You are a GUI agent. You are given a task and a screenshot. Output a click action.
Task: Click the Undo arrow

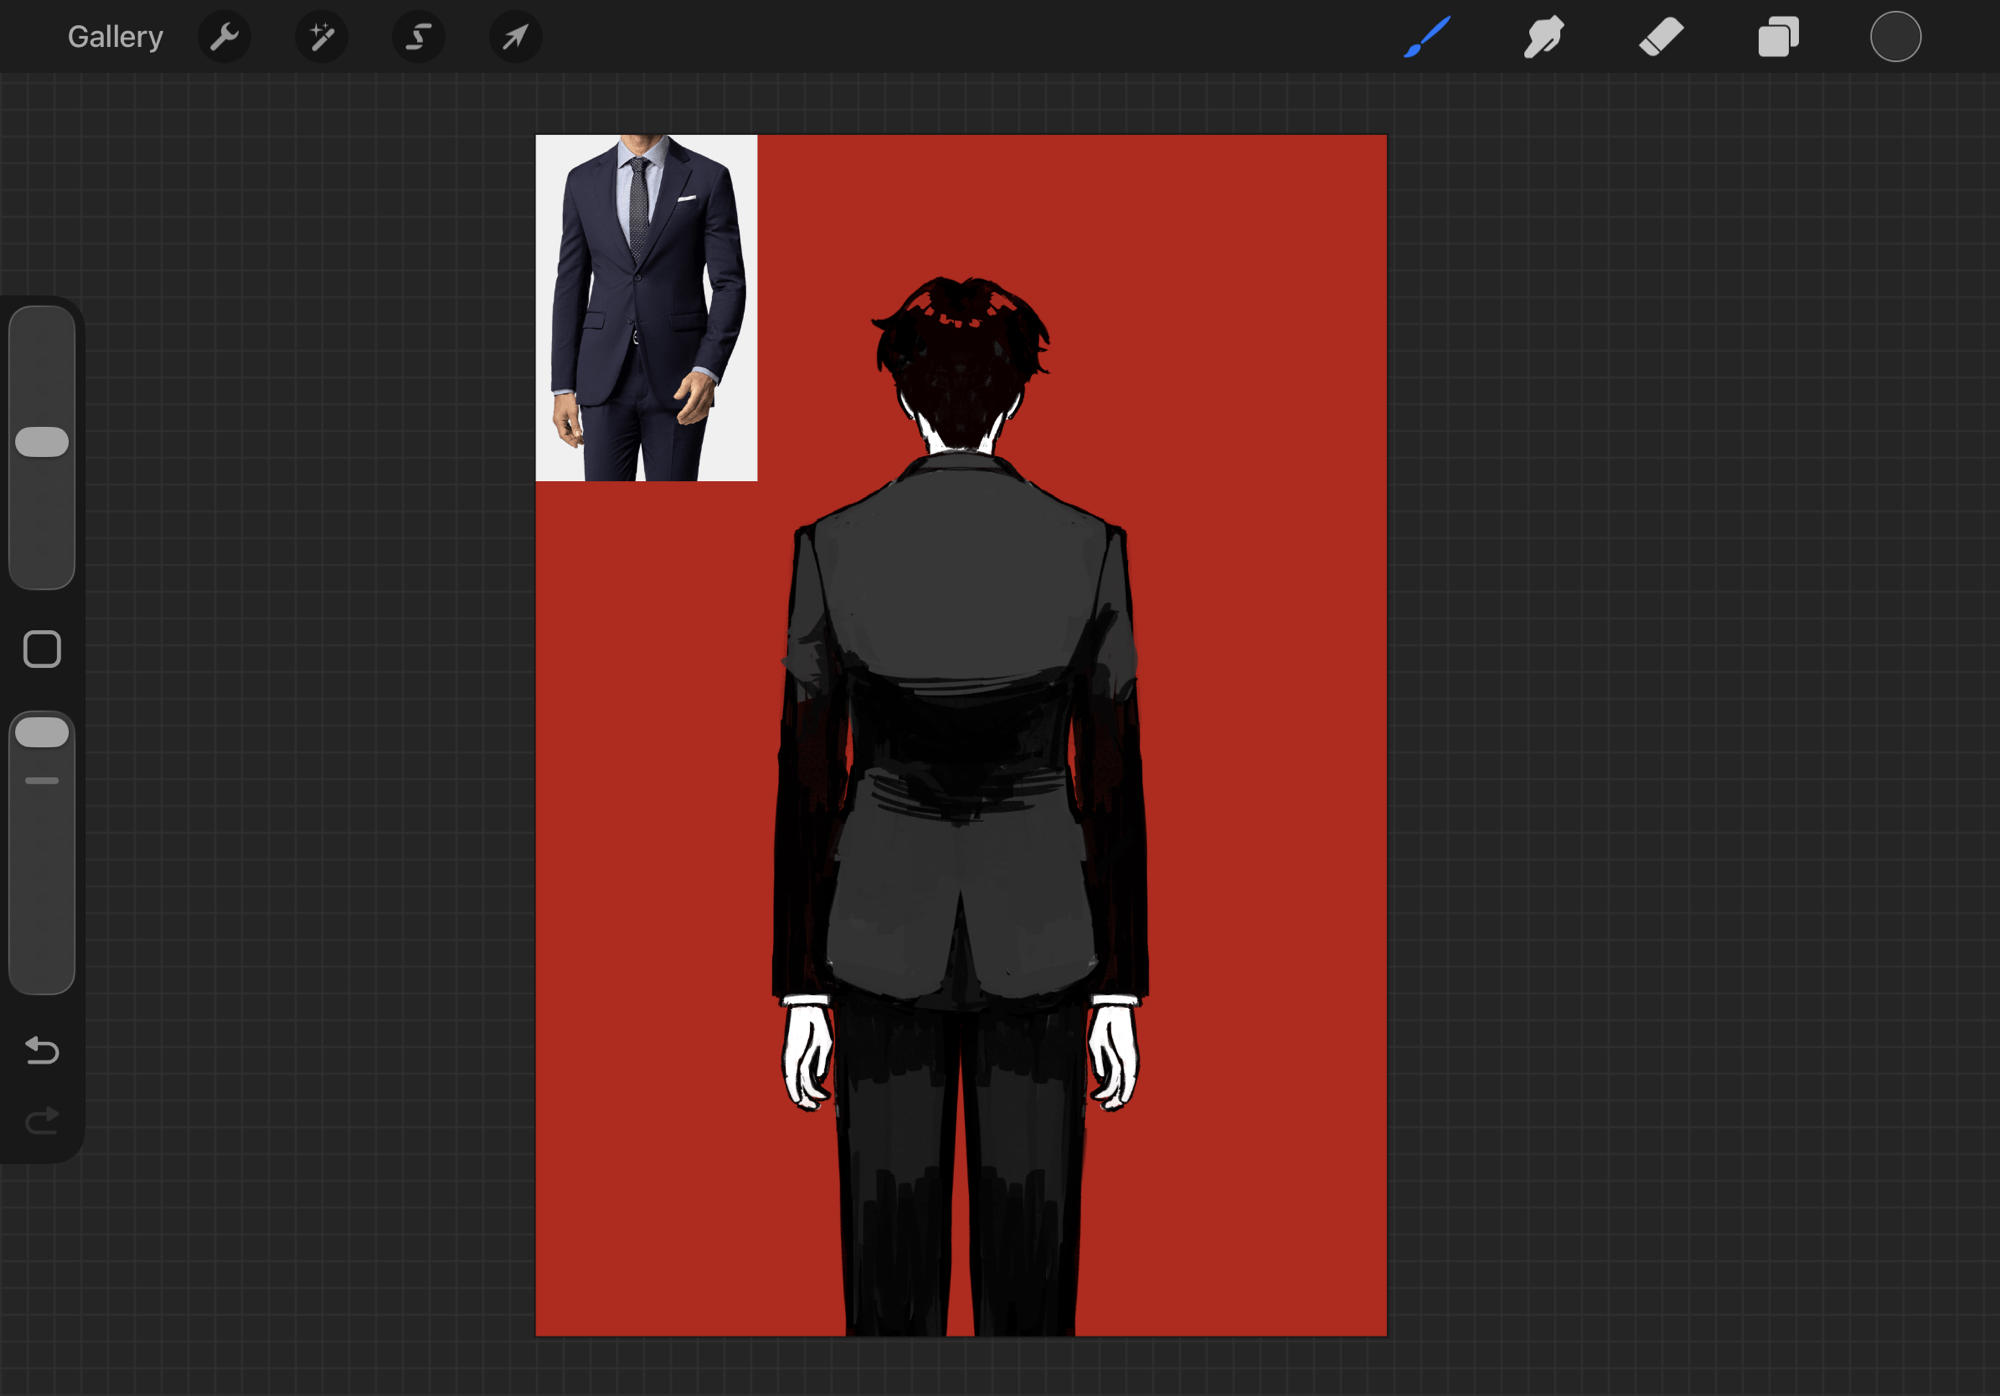tap(42, 1050)
